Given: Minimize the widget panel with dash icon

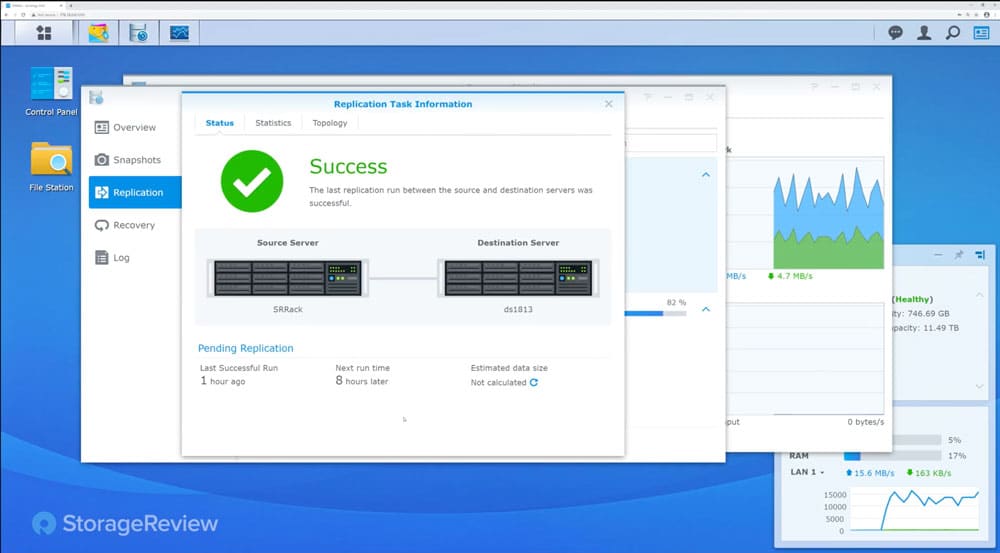Looking at the screenshot, I should (x=938, y=254).
